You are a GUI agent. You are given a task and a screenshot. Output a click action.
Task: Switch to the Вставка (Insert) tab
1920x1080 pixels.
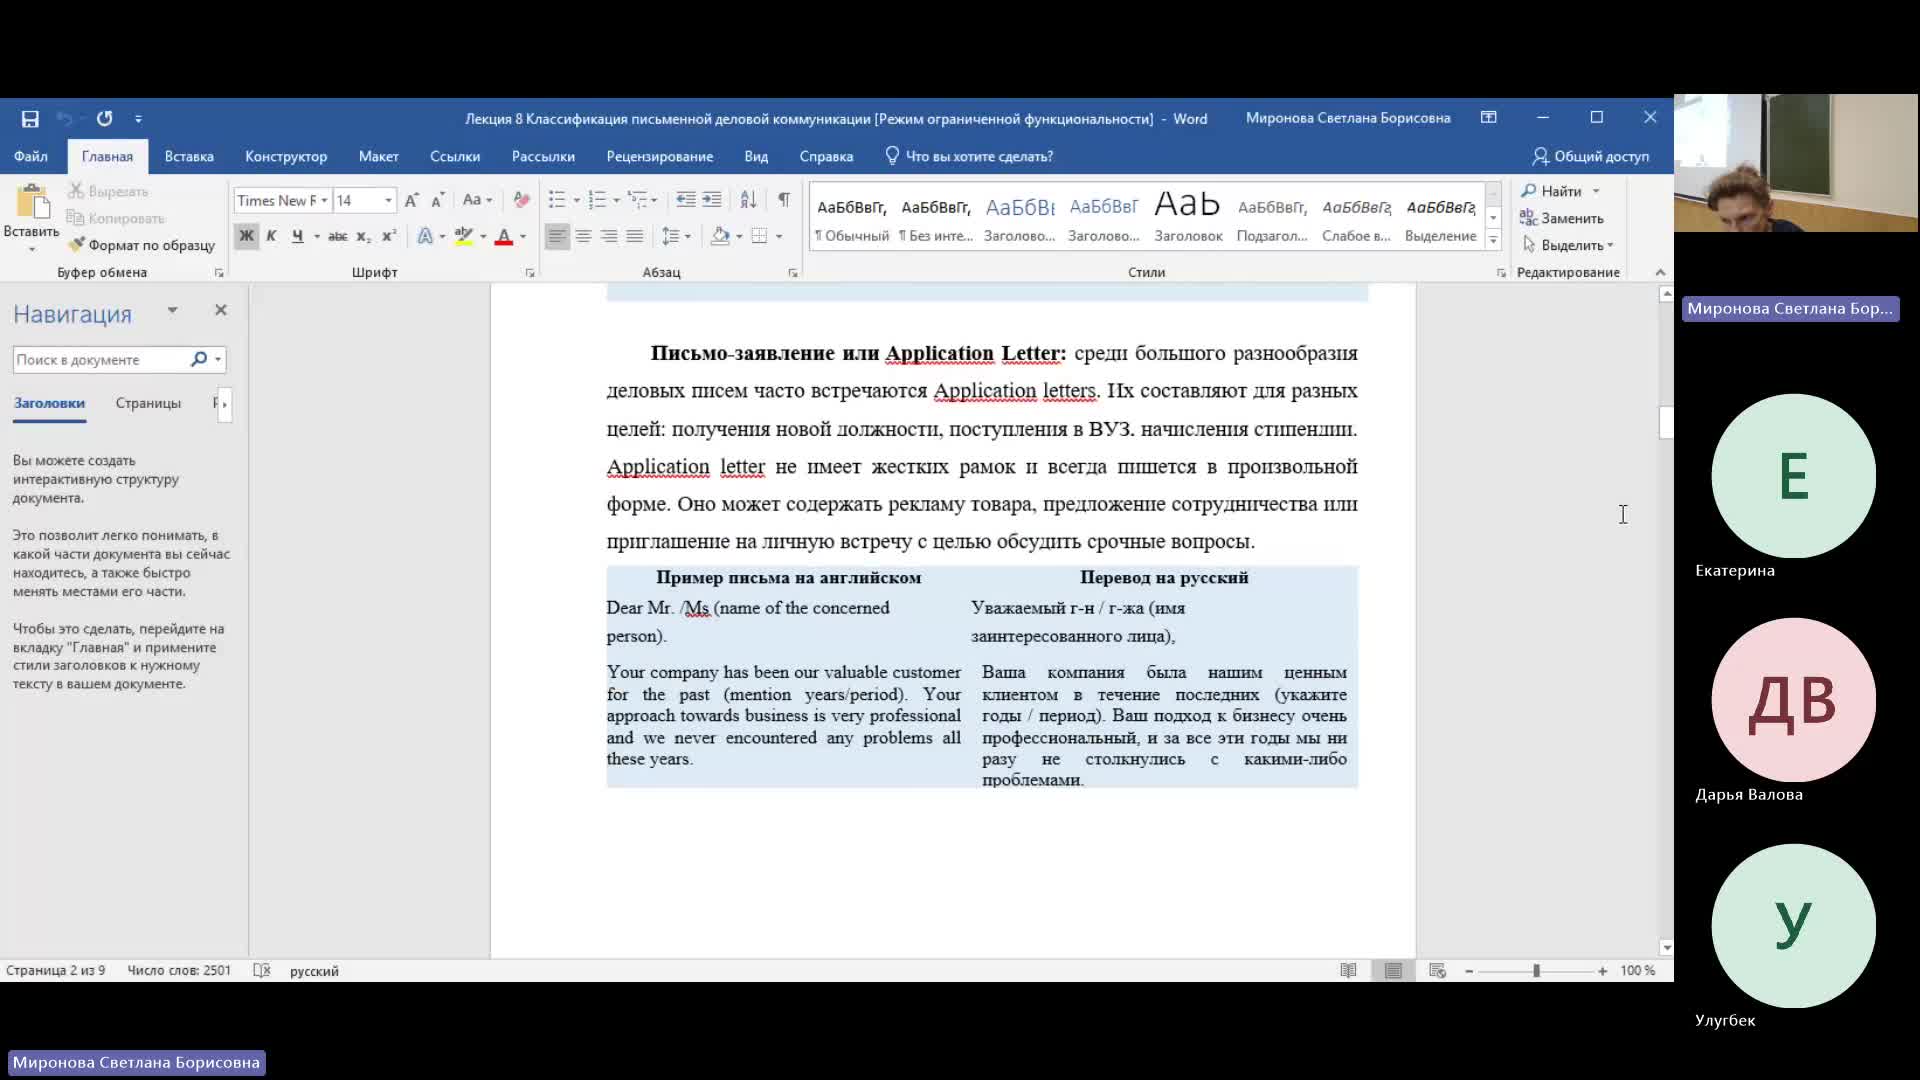(x=189, y=156)
